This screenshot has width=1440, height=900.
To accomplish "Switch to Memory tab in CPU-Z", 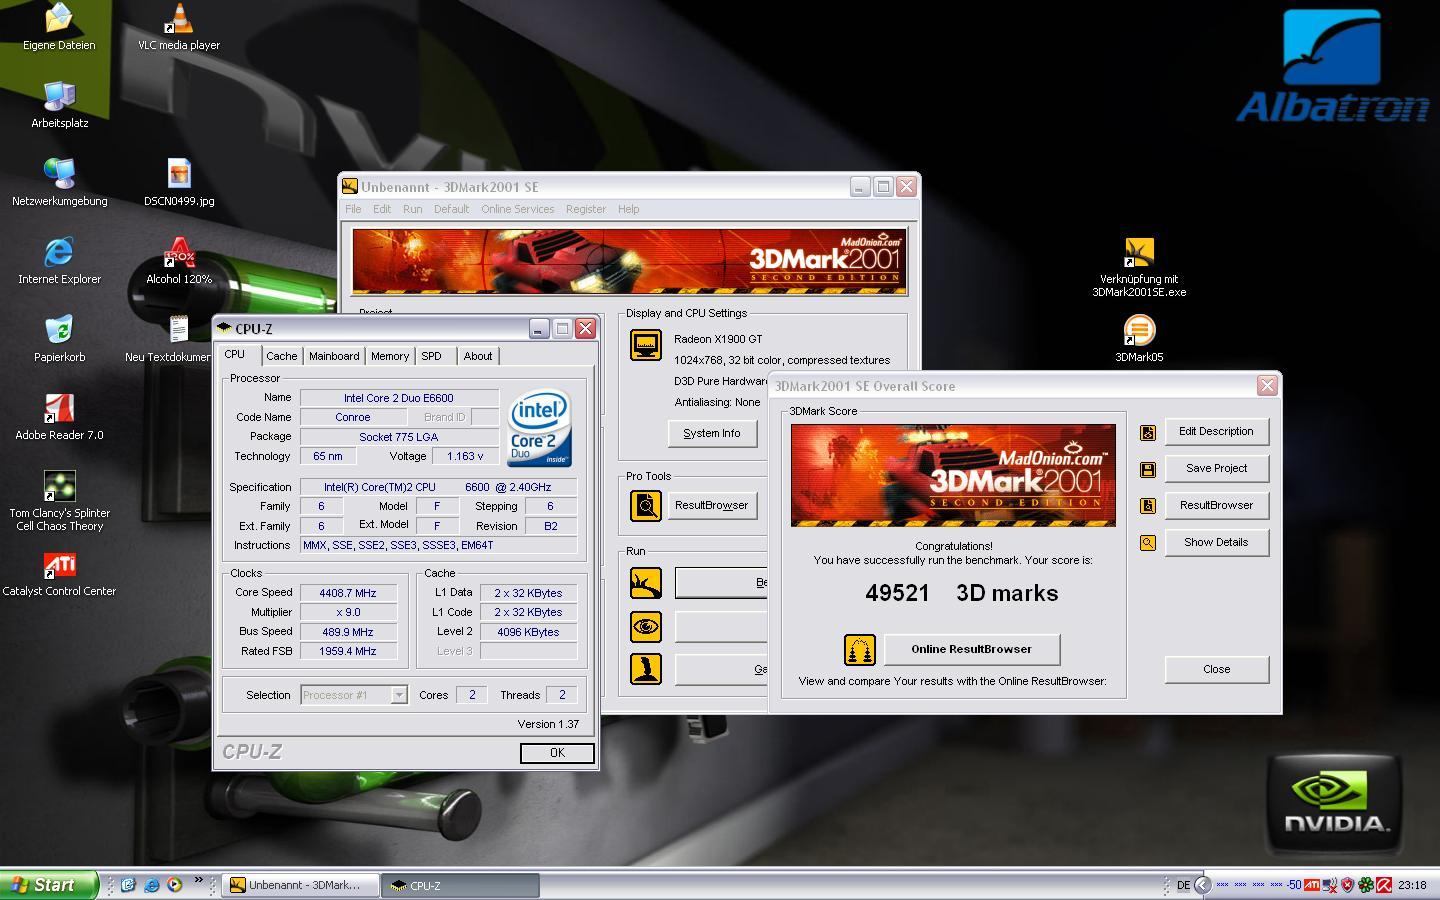I will pos(390,356).
